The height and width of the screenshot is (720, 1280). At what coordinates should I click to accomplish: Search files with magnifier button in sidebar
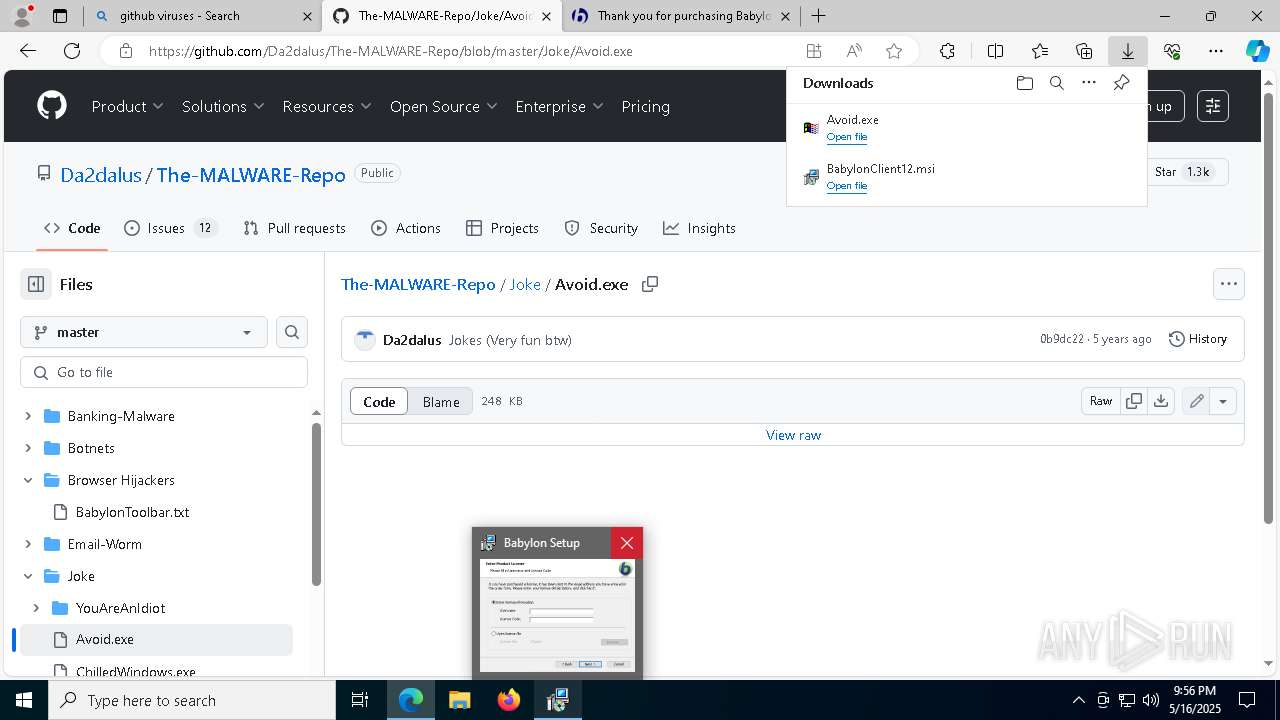pyautogui.click(x=292, y=332)
